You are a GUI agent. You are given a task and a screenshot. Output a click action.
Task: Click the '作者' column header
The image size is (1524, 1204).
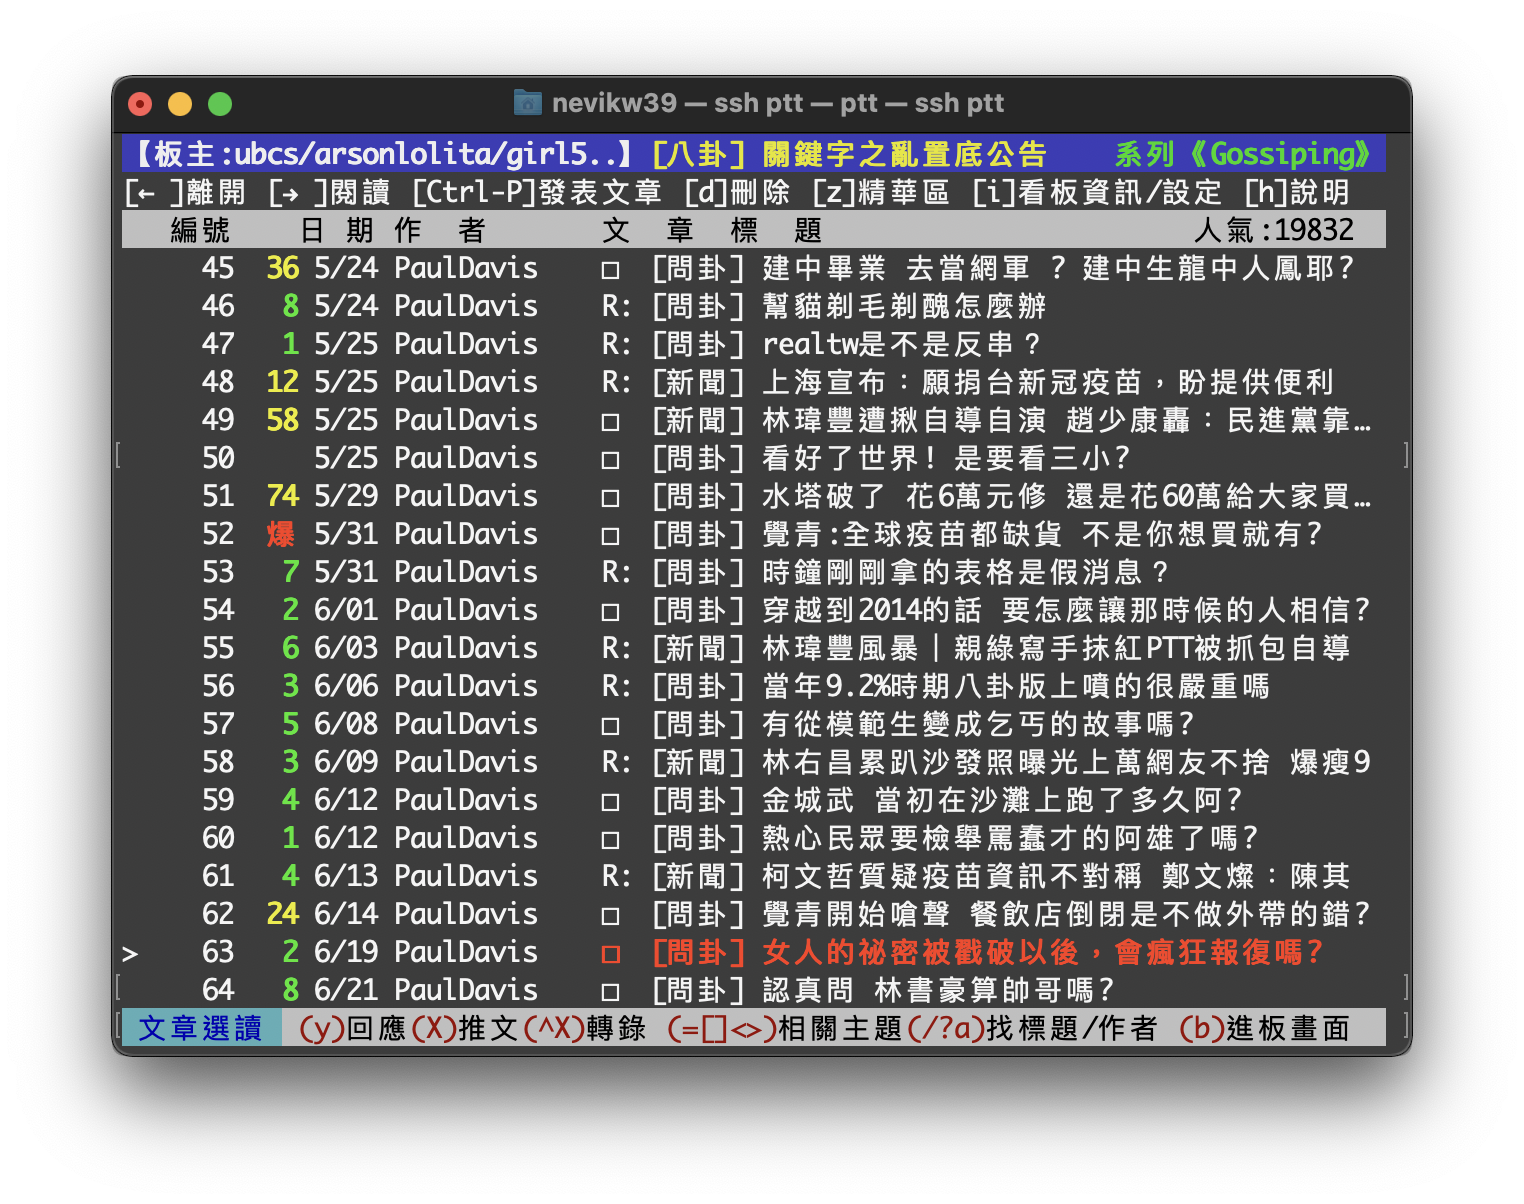pos(440,230)
